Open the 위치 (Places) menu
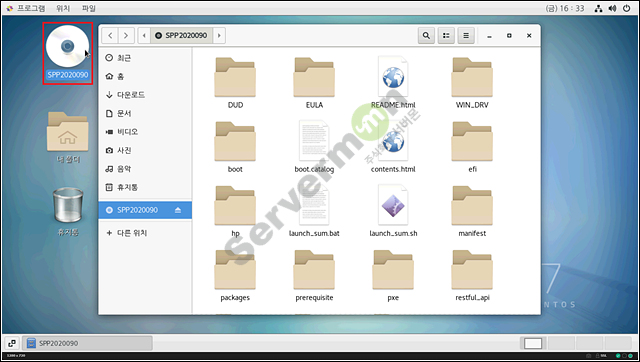 click(63, 8)
